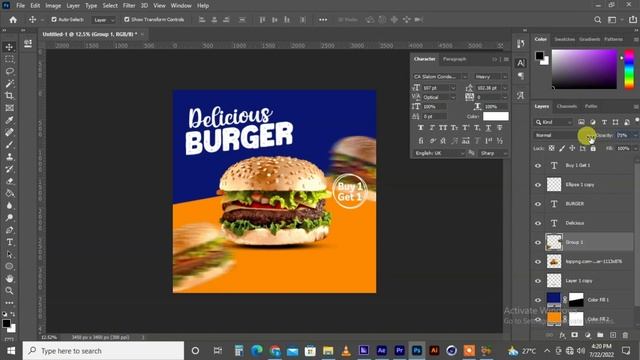The width and height of the screenshot is (640, 360).
Task: Toggle the Auto-Select checkbox
Action: pos(54,20)
